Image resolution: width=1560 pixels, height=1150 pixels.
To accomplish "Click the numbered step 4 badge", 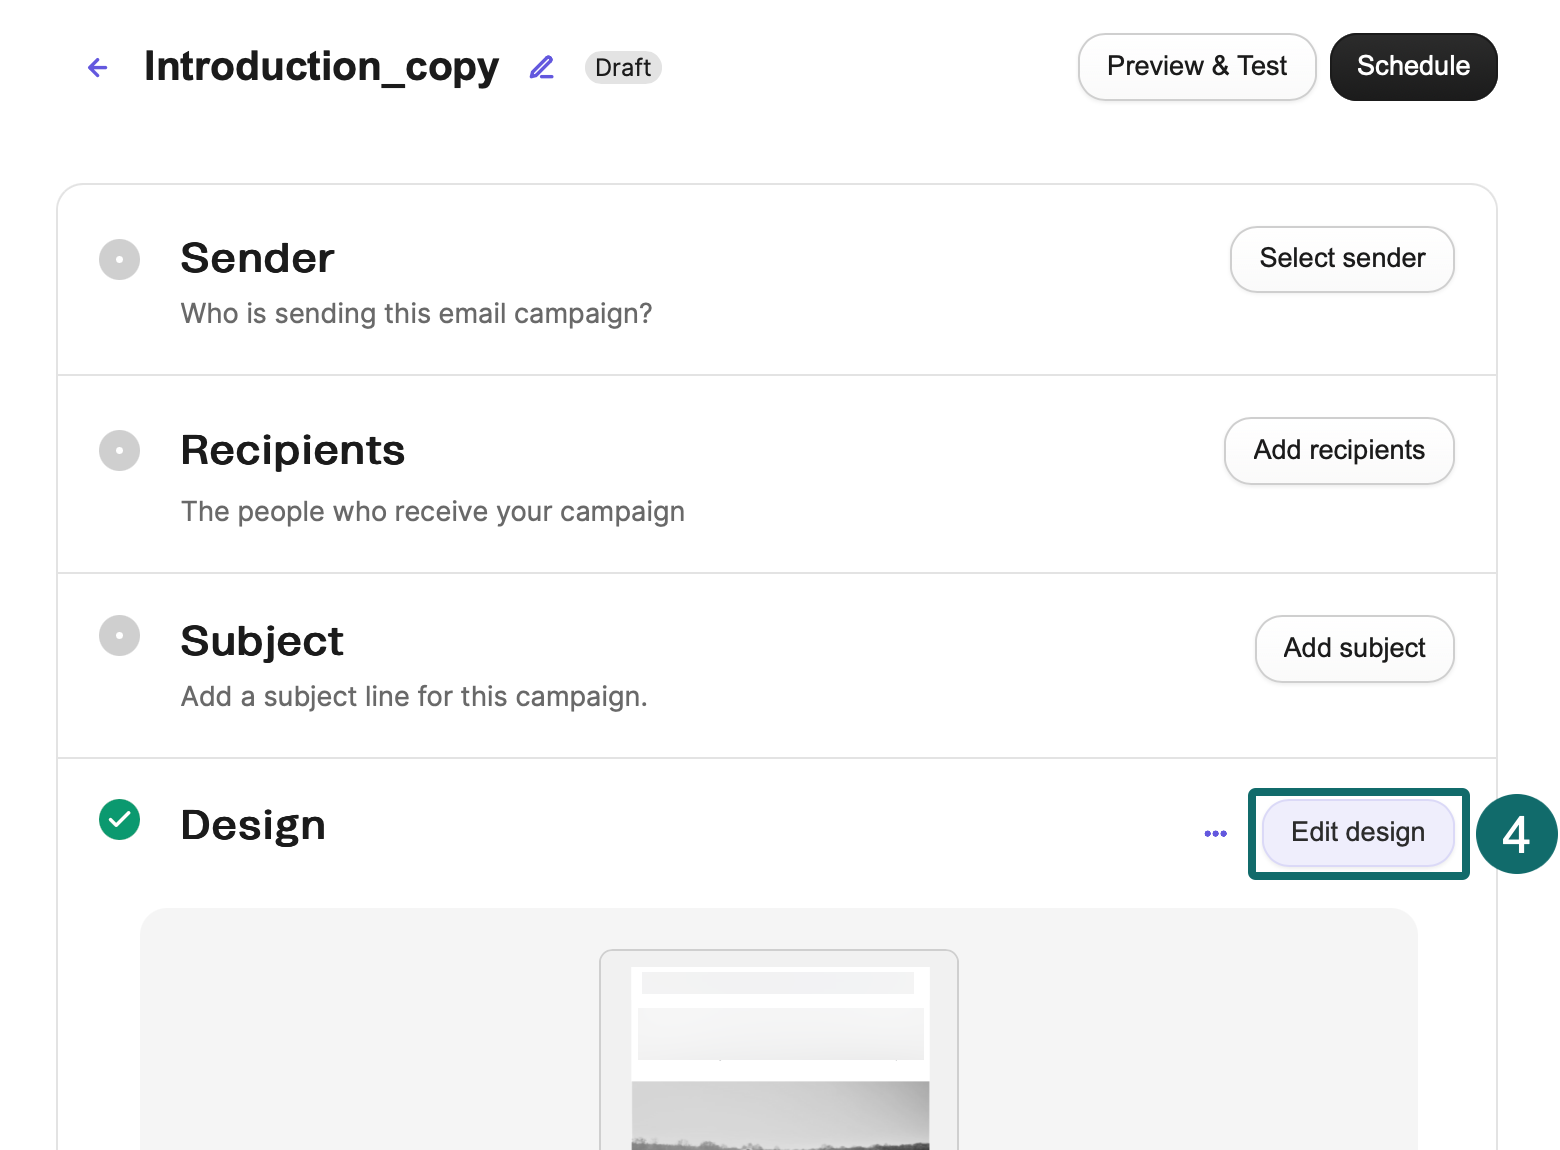I will [1516, 834].
